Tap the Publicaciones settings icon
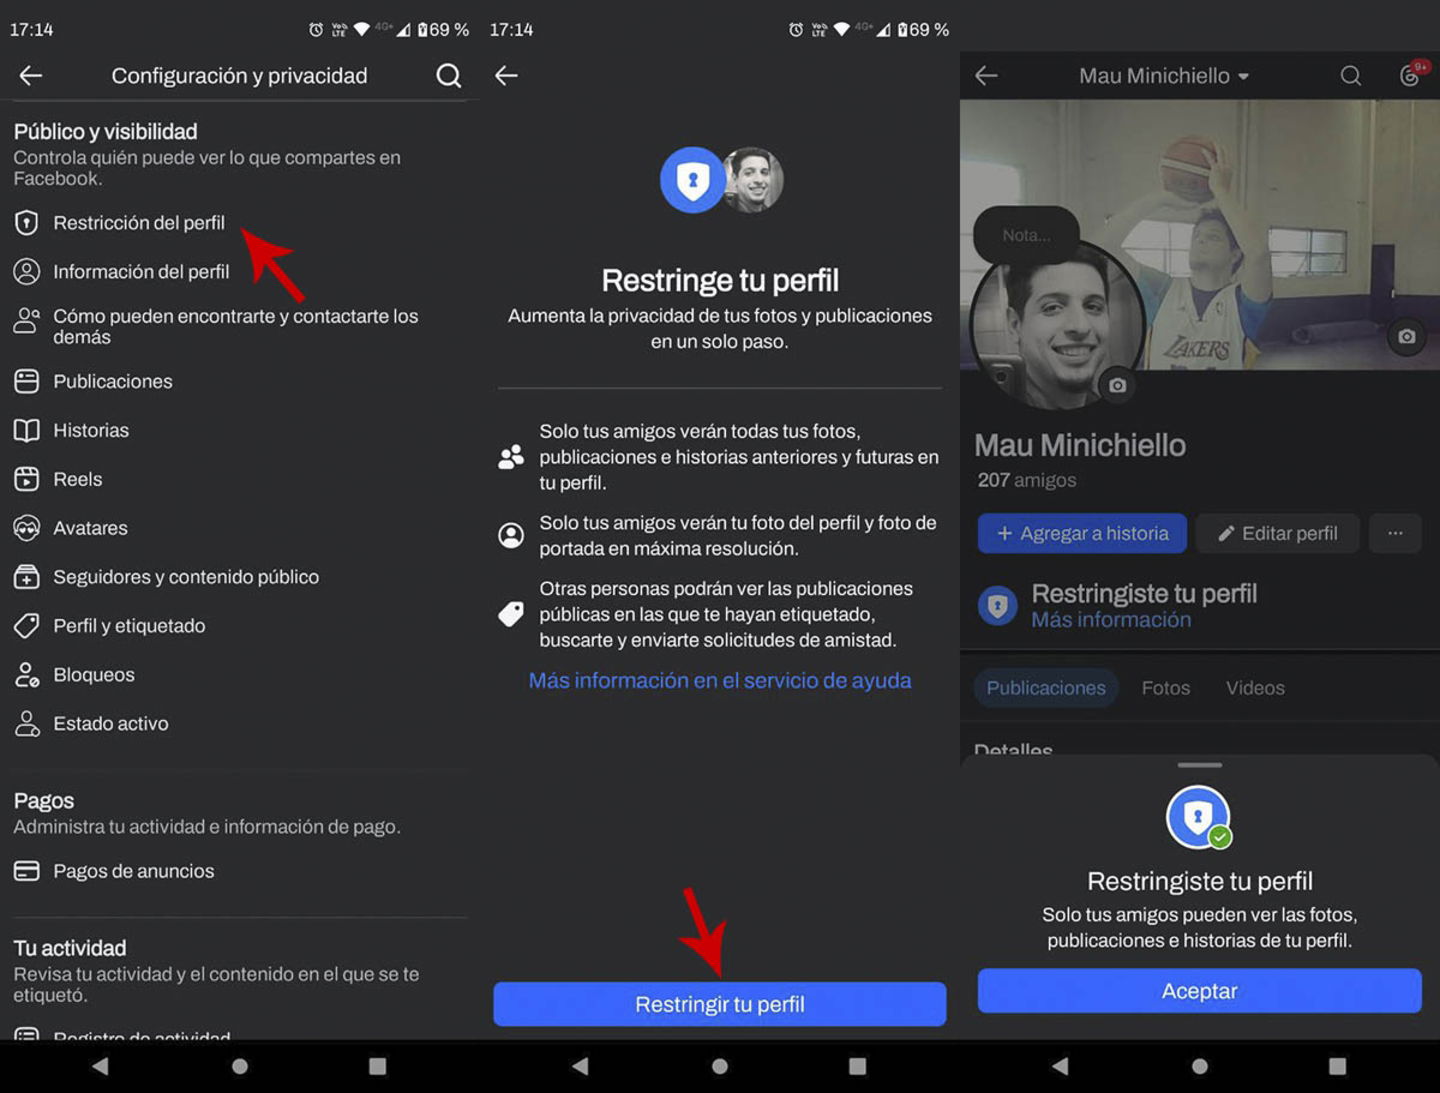 (27, 381)
